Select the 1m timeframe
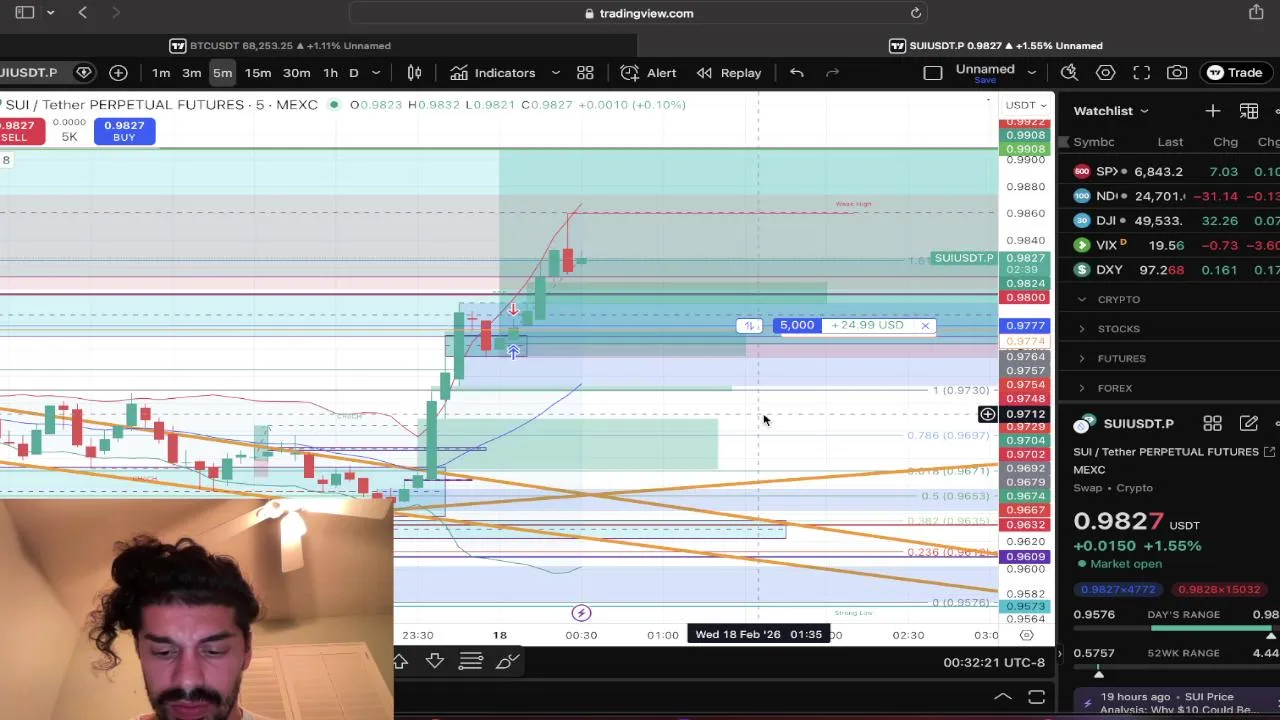Screen dimensions: 1280x720 pos(161,73)
